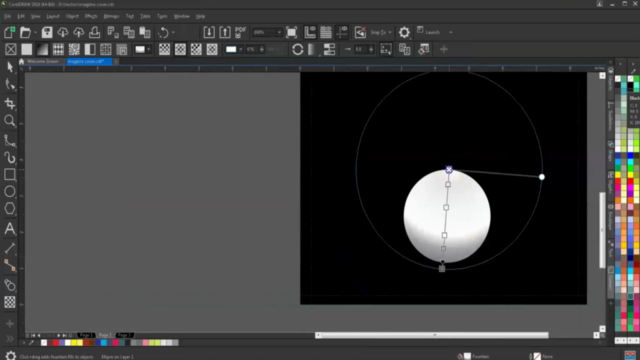Image resolution: width=640 pixels, height=360 pixels.
Task: Select No Fill in property bar
Action: (11, 49)
